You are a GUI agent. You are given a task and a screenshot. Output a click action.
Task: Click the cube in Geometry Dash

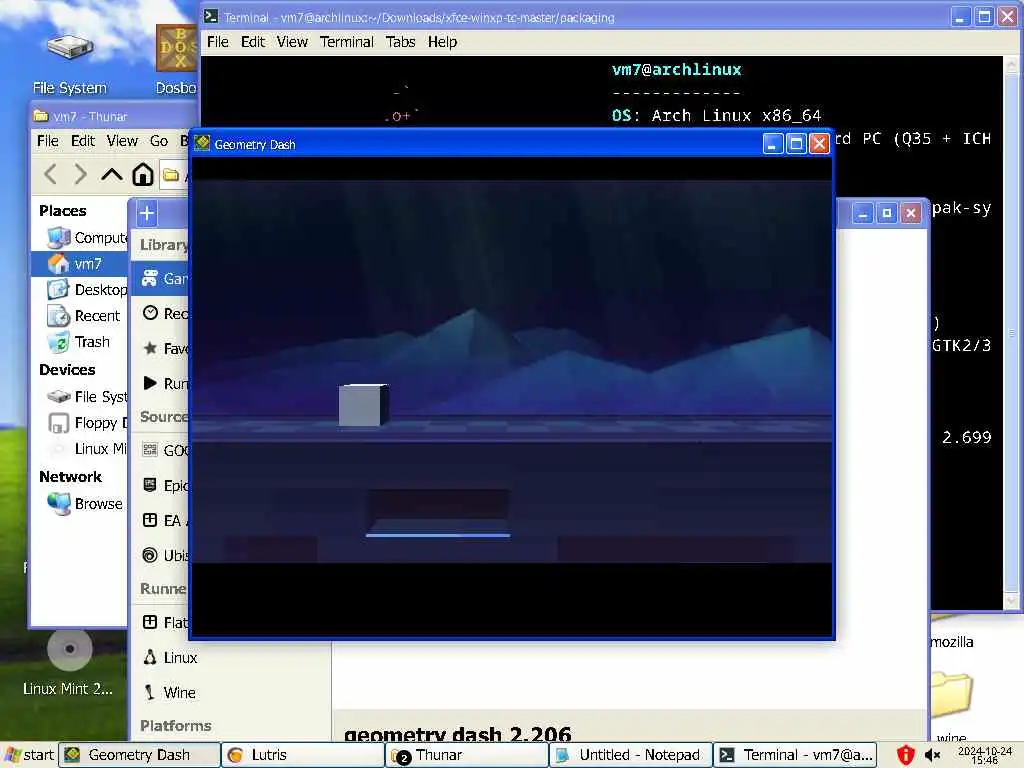[x=364, y=405]
